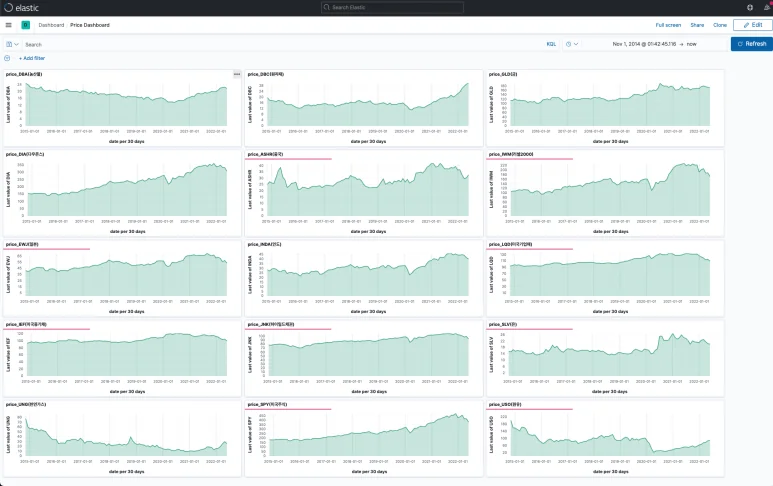Open the help menu icon in header

(x=750, y=7)
